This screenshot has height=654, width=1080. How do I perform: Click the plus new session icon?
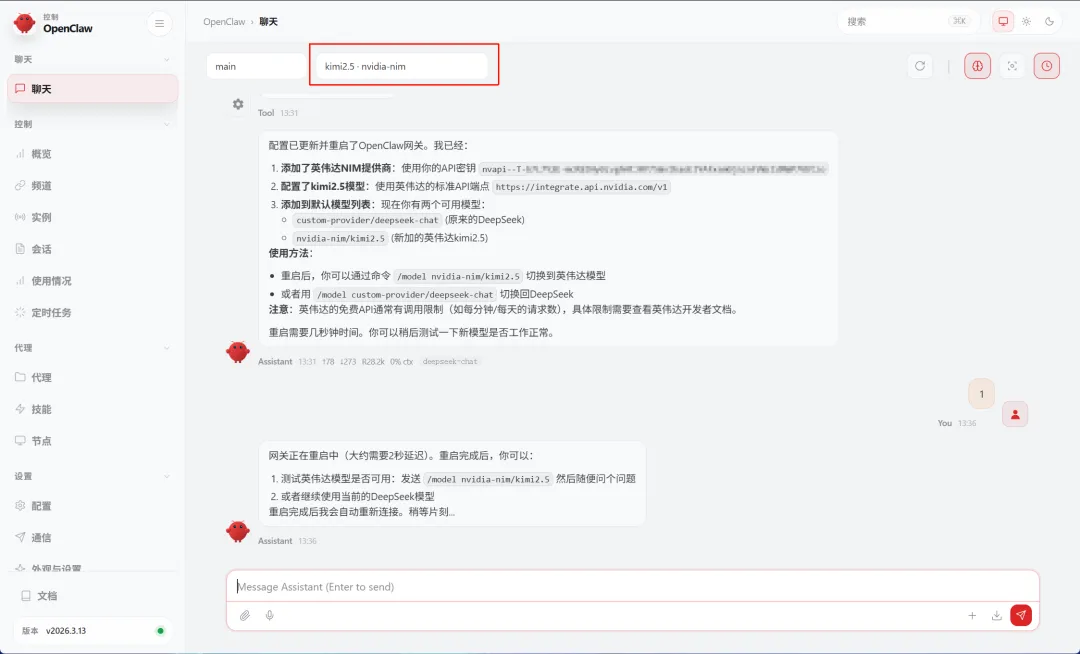pyautogui.click(x=972, y=615)
